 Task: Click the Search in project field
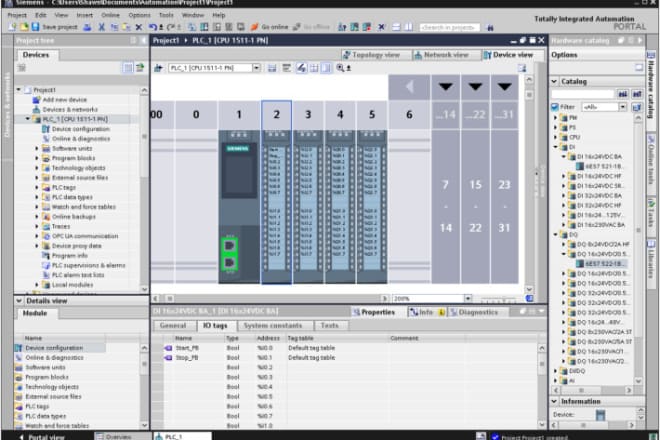(450, 27)
